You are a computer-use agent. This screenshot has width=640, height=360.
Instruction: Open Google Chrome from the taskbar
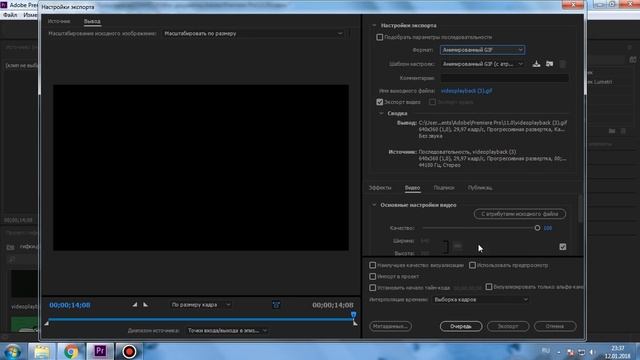point(71,351)
